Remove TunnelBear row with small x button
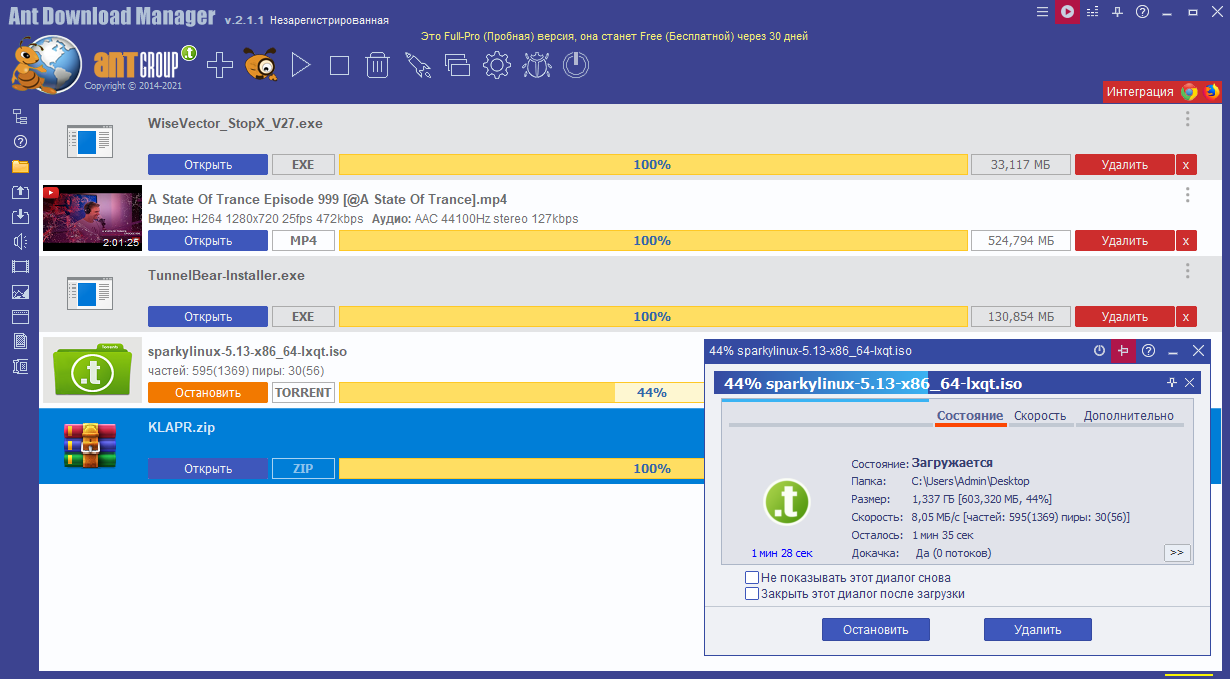 [1186, 317]
